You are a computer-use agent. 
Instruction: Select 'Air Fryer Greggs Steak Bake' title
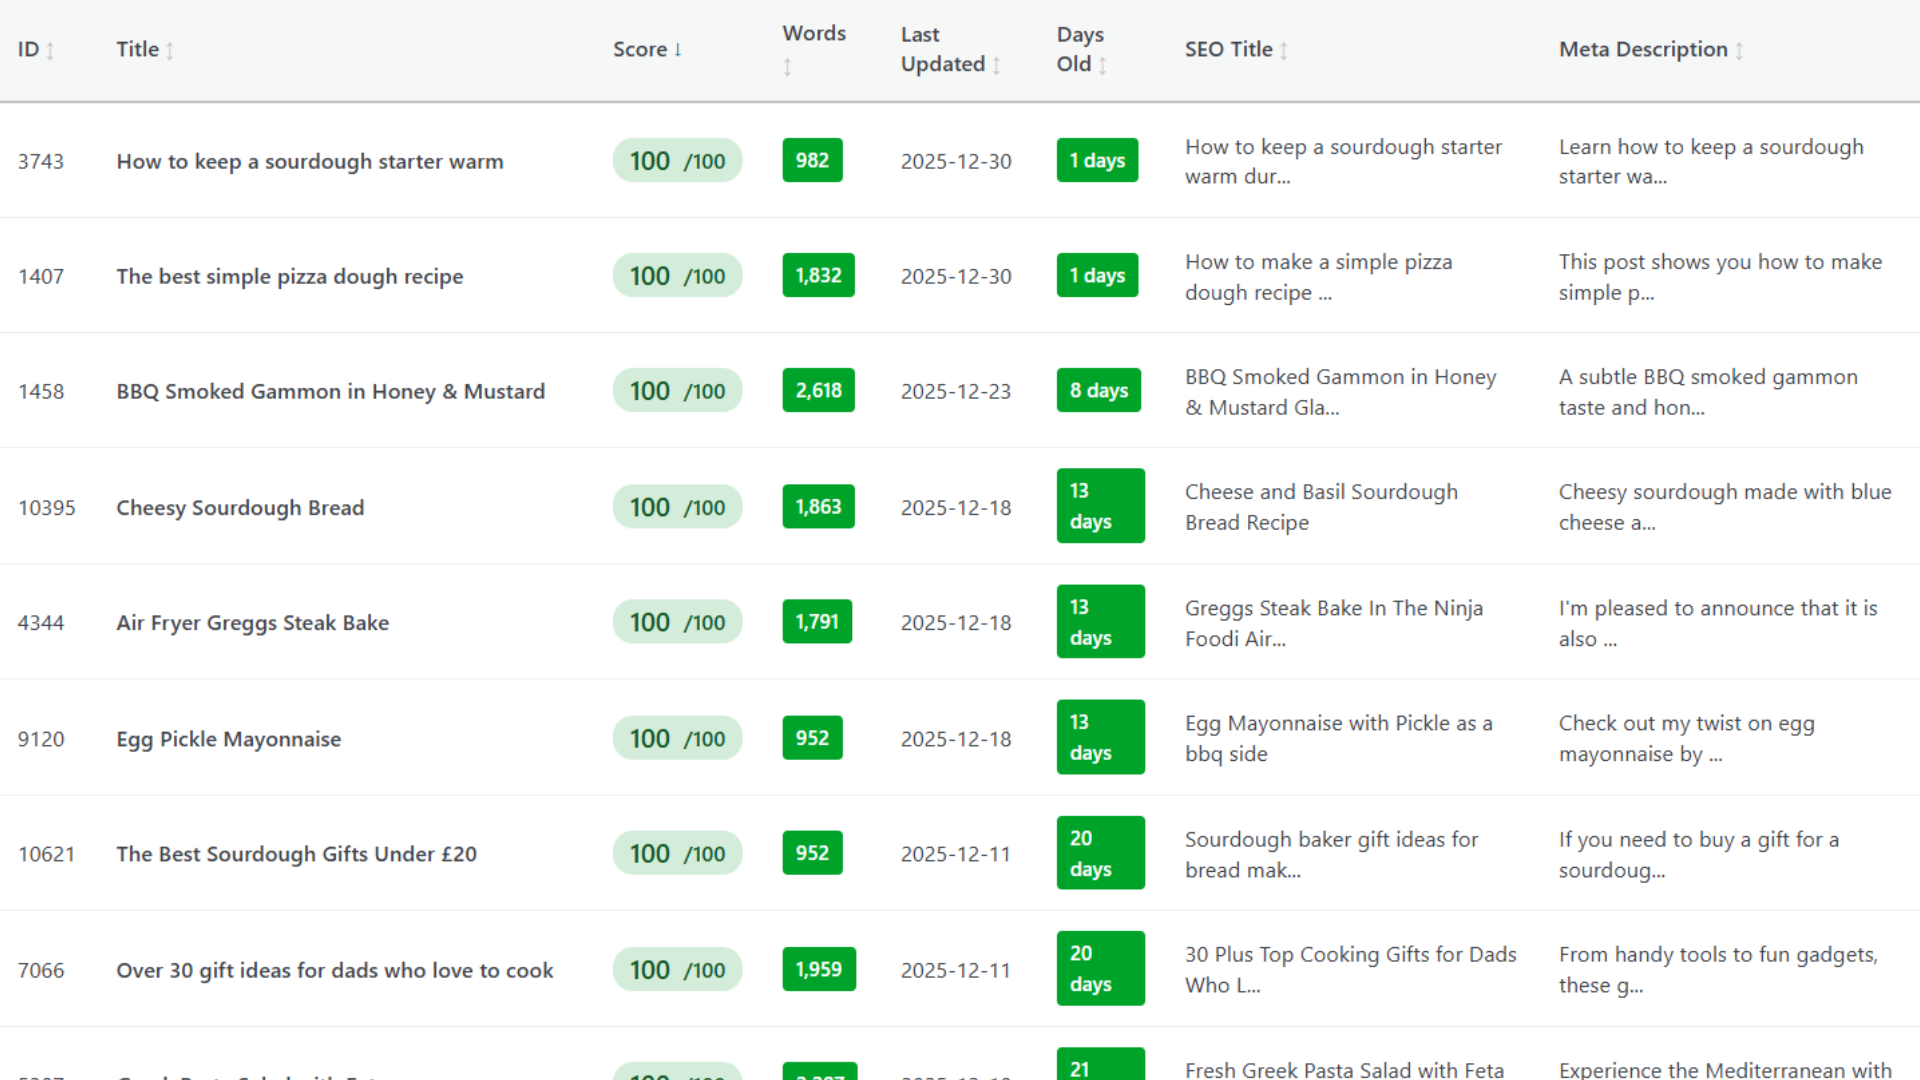pyautogui.click(x=253, y=623)
